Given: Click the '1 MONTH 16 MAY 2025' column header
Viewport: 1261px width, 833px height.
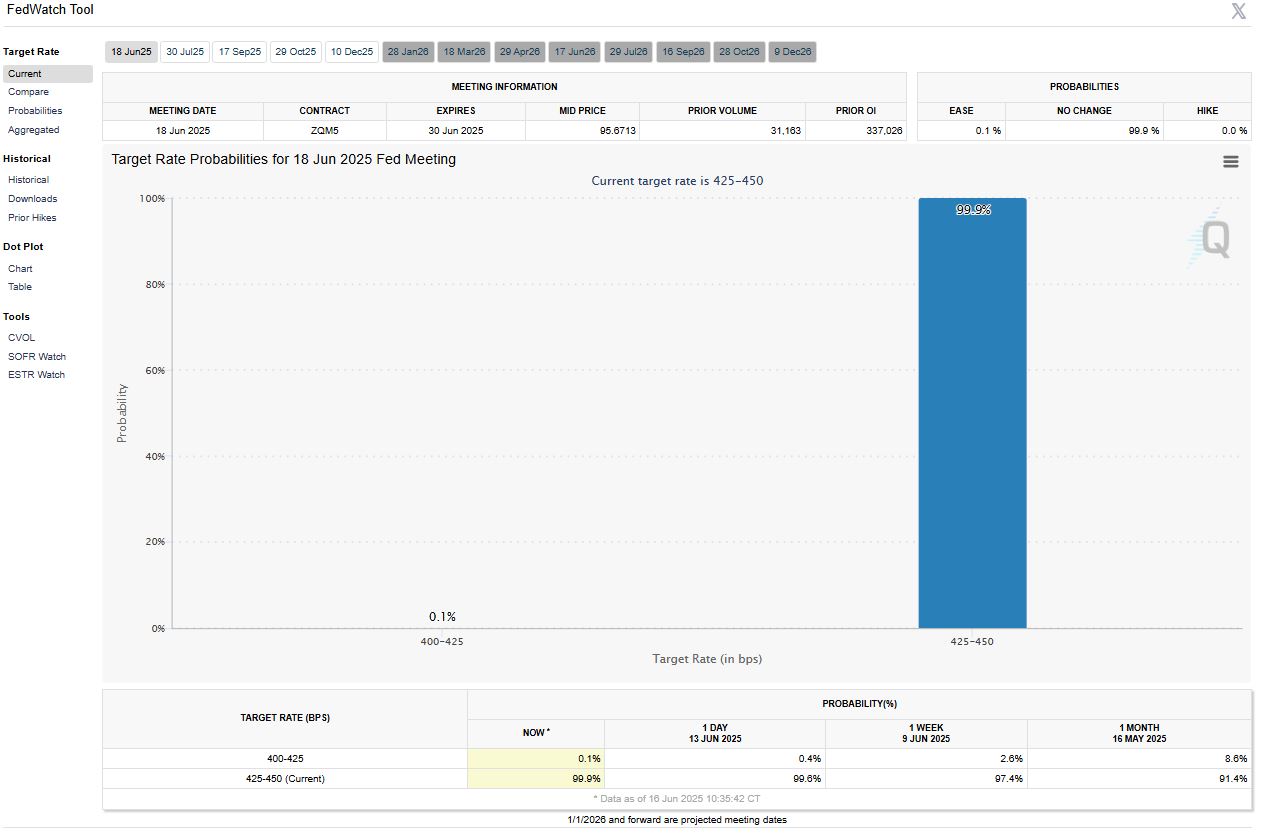Looking at the screenshot, I should point(1139,733).
